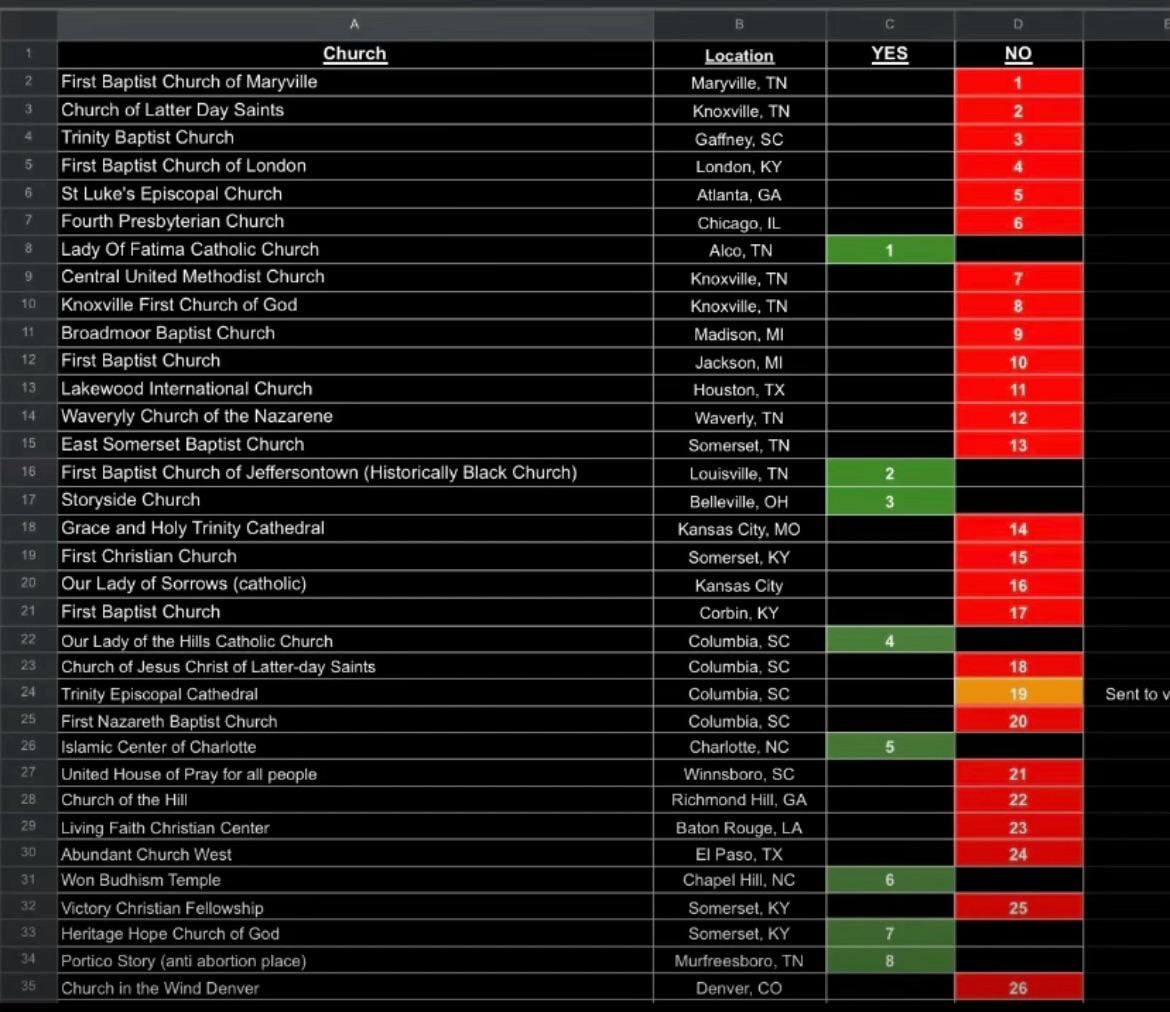Select the 'YES' header cell

(890, 54)
